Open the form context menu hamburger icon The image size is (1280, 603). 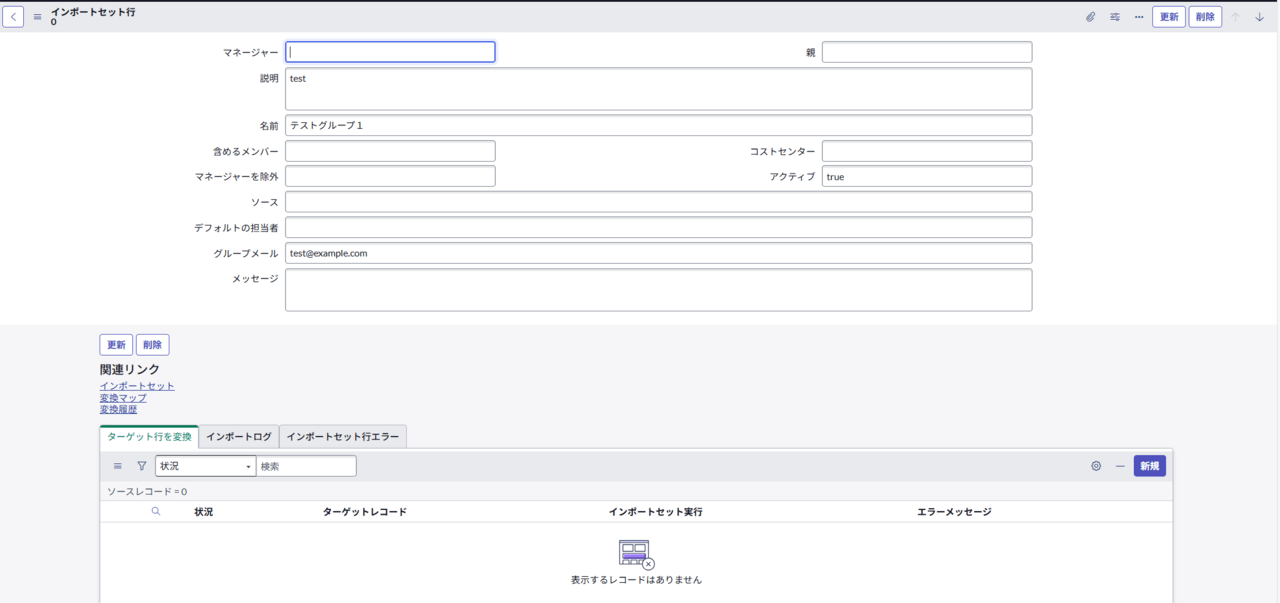[38, 17]
